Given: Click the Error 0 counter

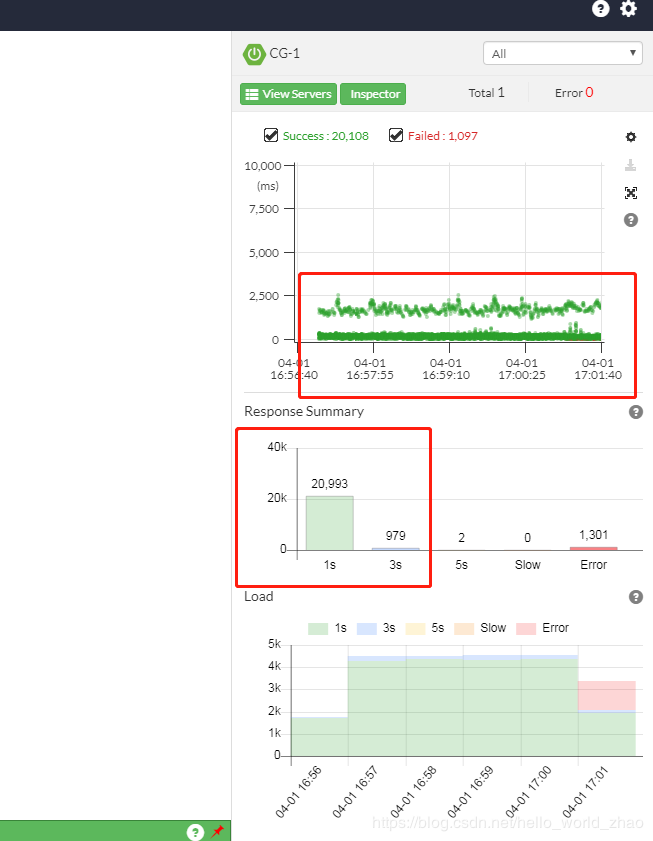Looking at the screenshot, I should (x=574, y=93).
